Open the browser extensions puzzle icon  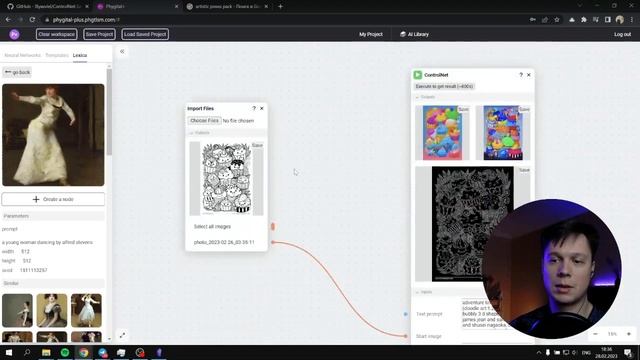coord(584,20)
